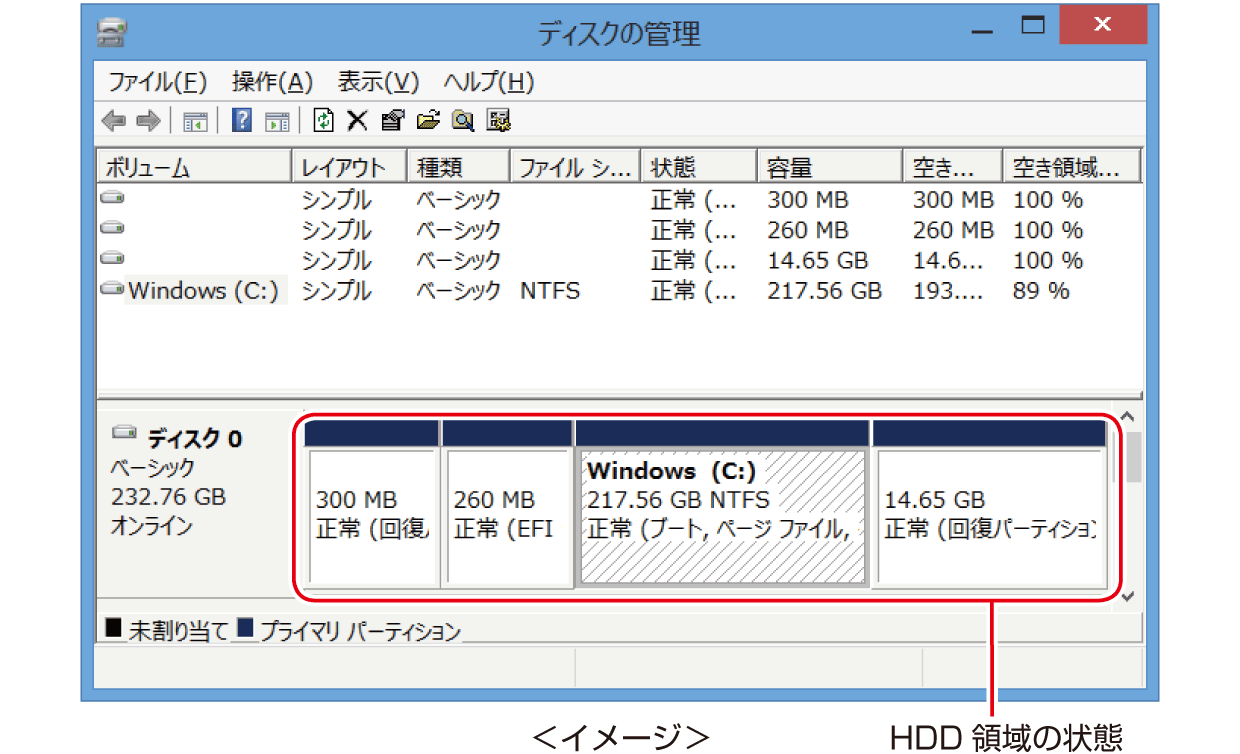Select the 14.65 GB recovery partition block
Image resolution: width=1240 pixels, height=754 pixels.
[x=989, y=515]
